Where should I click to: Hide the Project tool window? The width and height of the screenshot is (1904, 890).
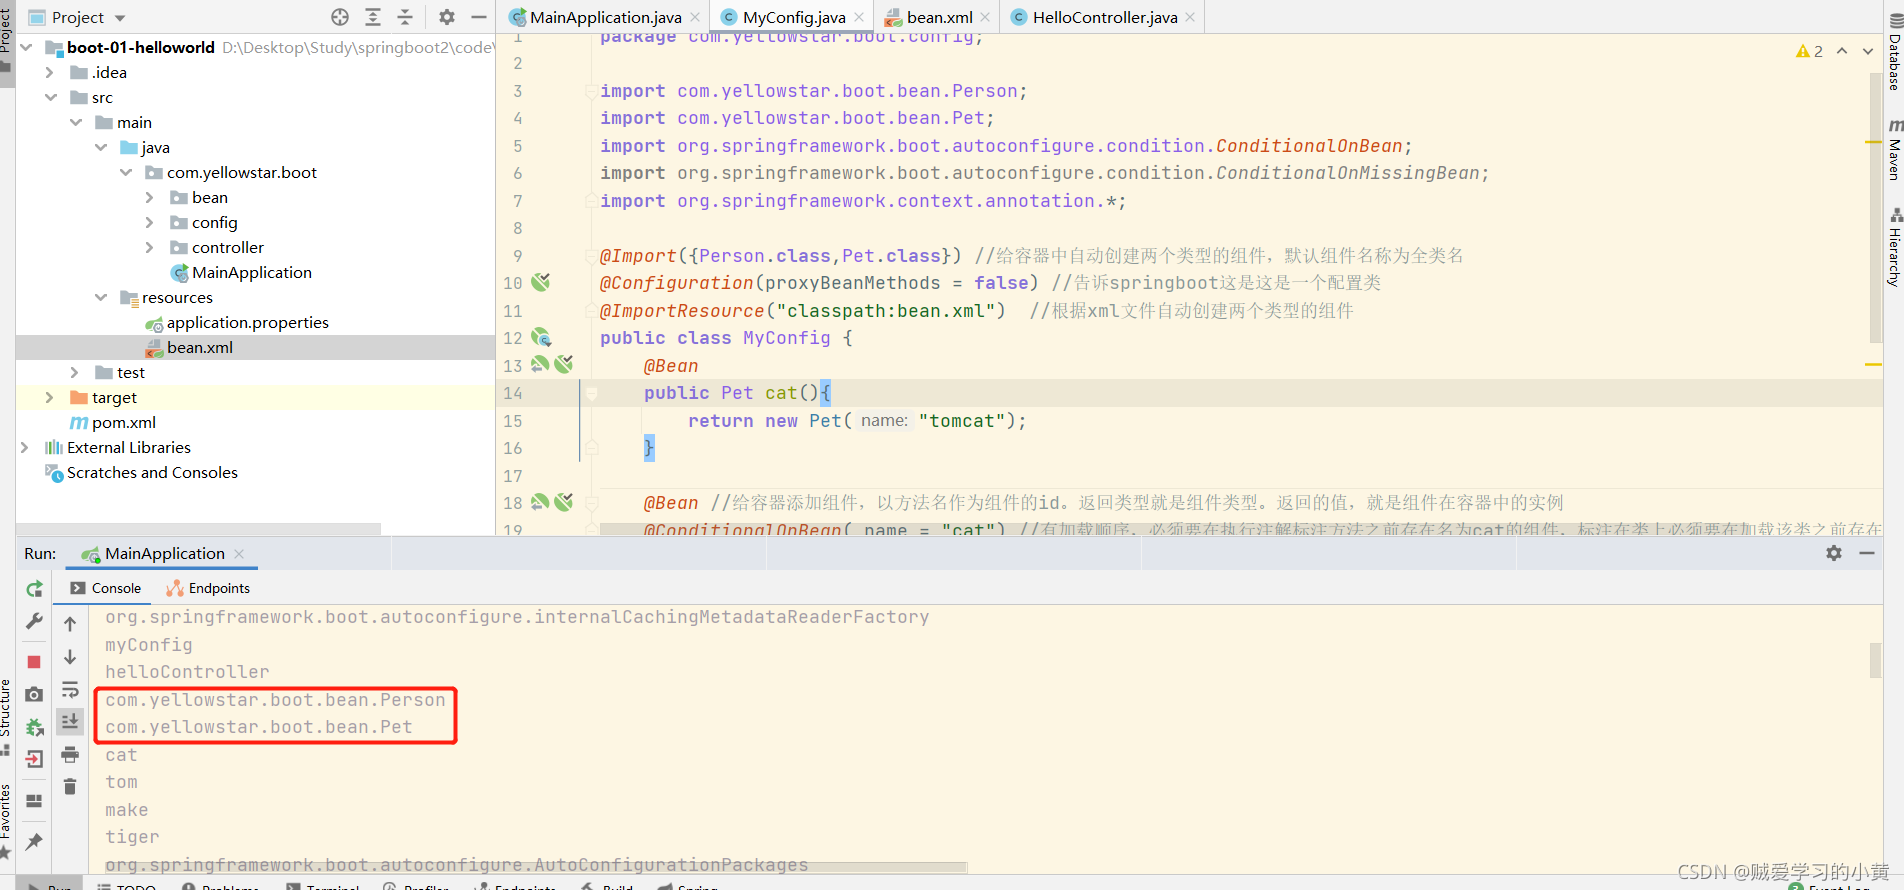(479, 17)
